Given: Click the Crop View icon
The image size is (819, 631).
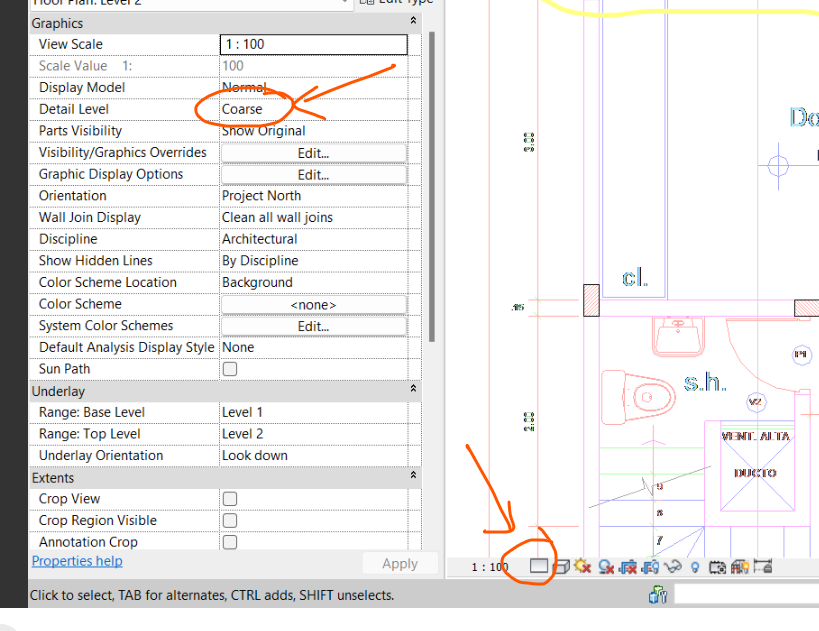Looking at the screenshot, I should [x=627, y=565].
